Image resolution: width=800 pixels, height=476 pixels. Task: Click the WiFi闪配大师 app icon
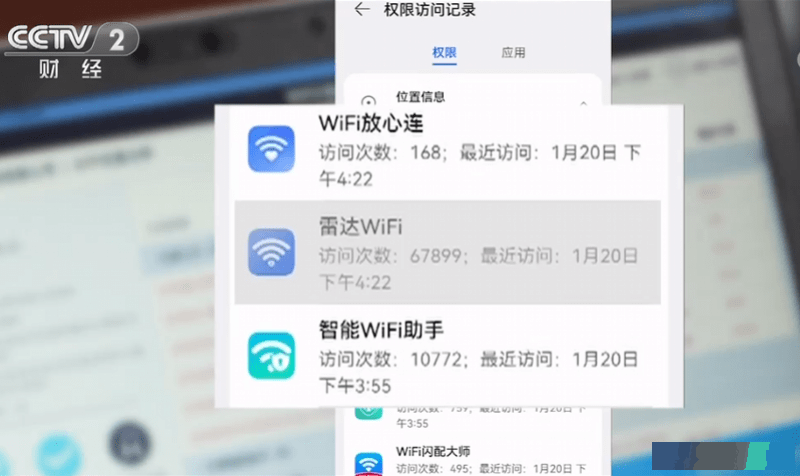click(368, 463)
